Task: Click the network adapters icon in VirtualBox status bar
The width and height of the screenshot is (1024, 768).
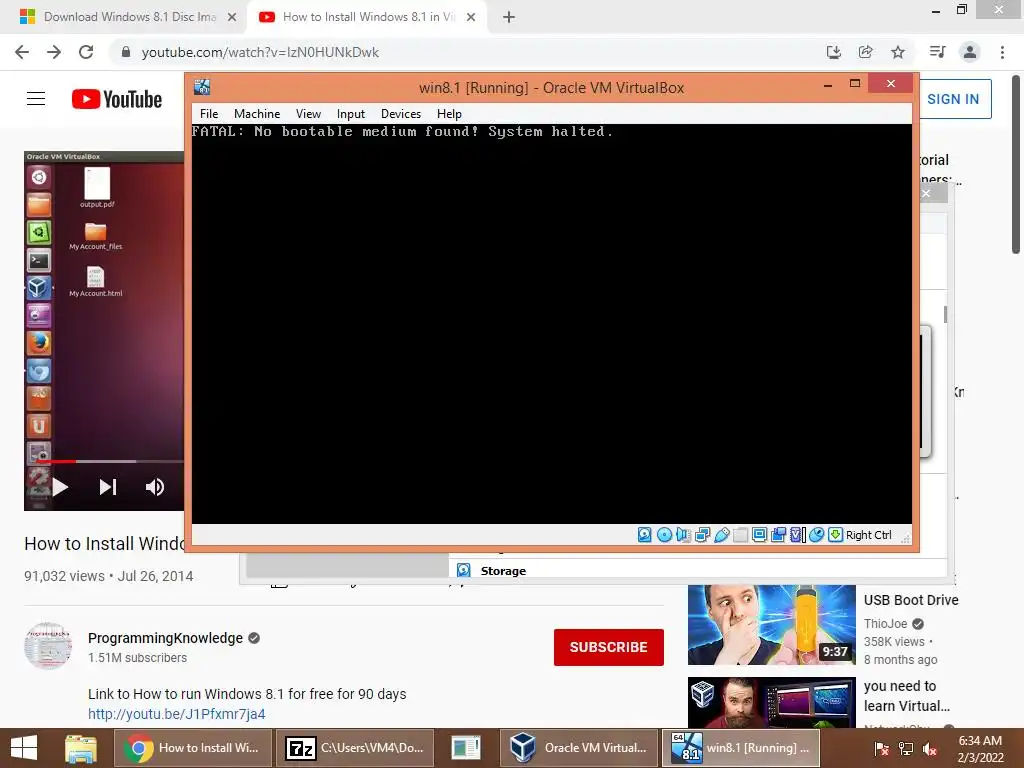Action: pos(703,535)
